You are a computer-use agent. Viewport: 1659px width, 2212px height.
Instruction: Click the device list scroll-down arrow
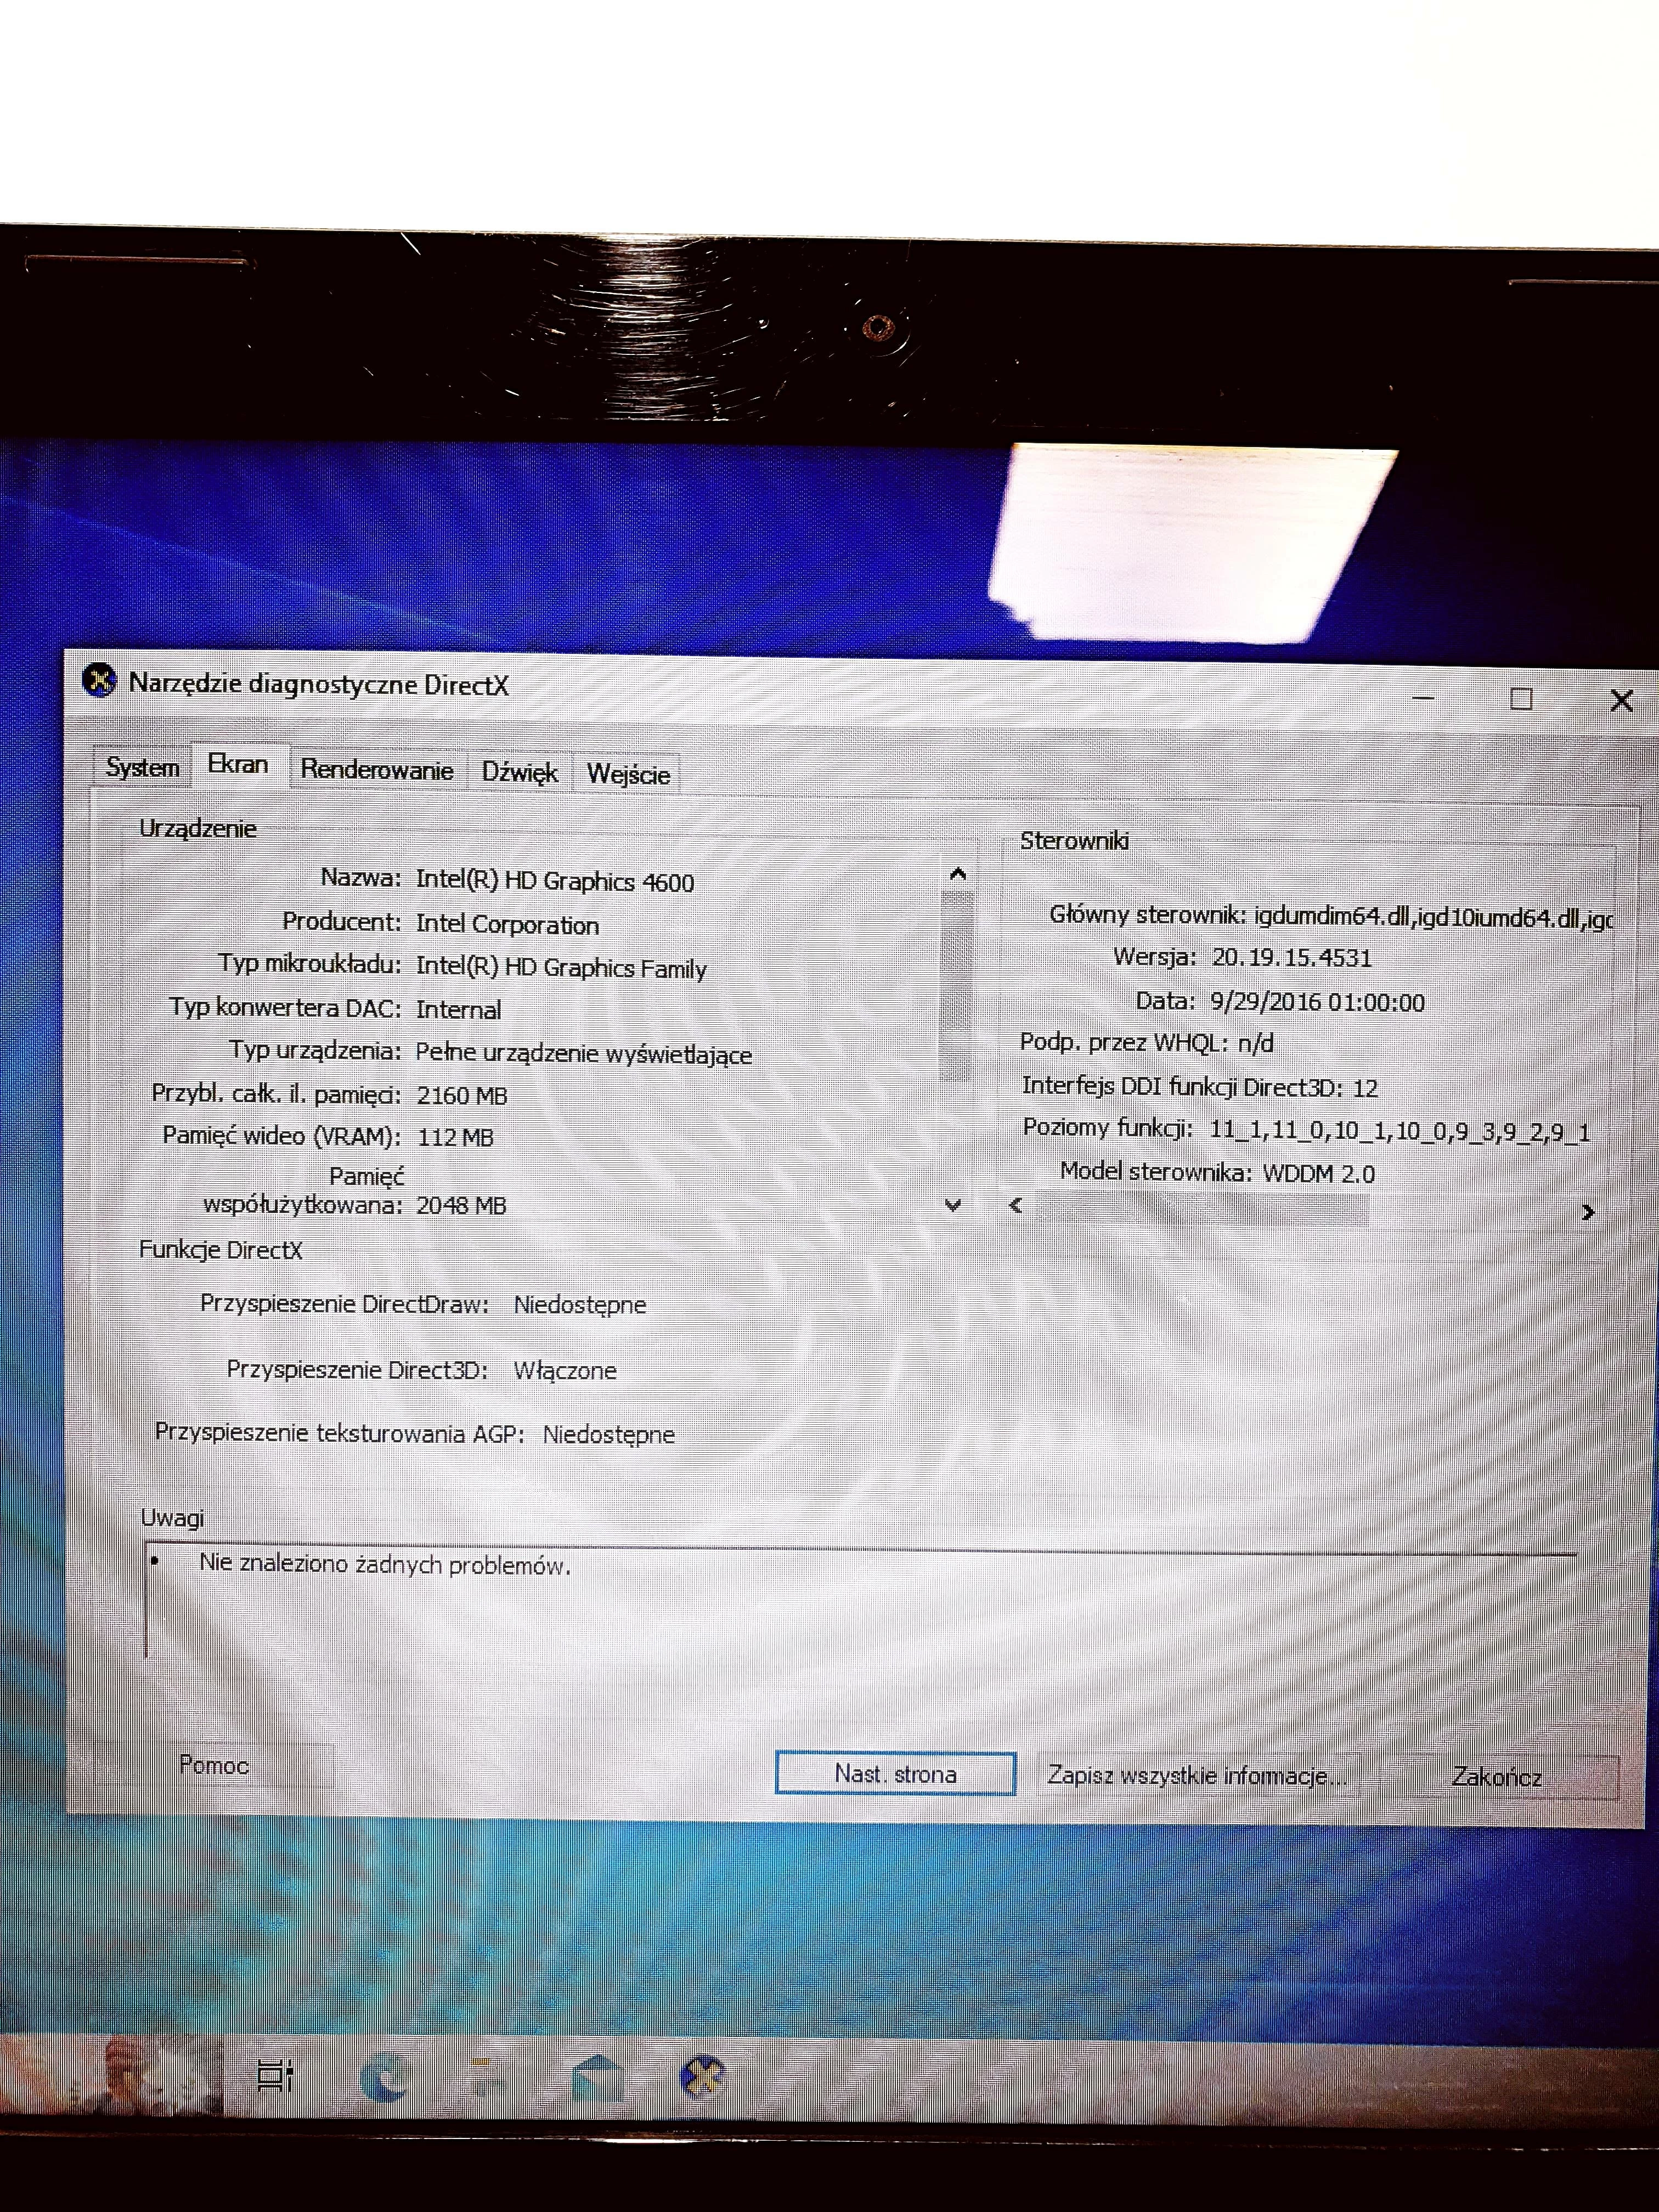point(953,1205)
